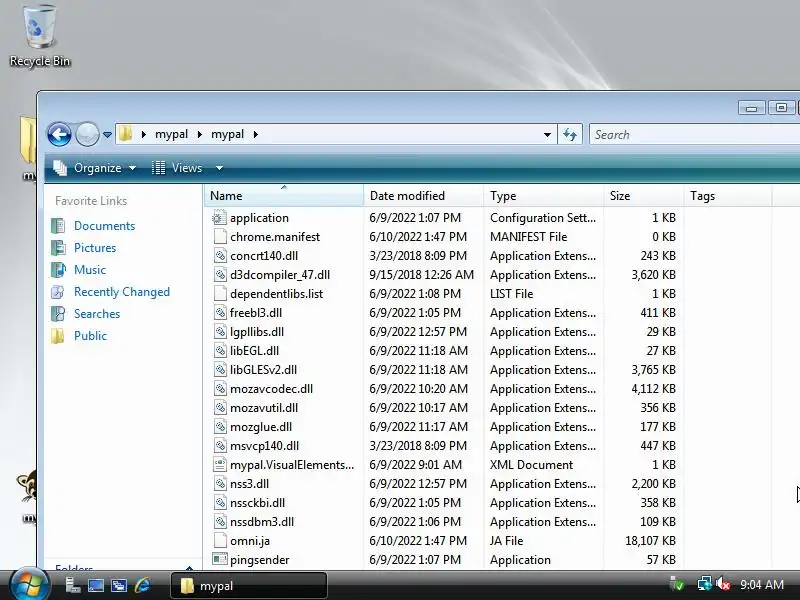The width and height of the screenshot is (800, 600).
Task: Open the Public folder link
Action: [x=90, y=336]
